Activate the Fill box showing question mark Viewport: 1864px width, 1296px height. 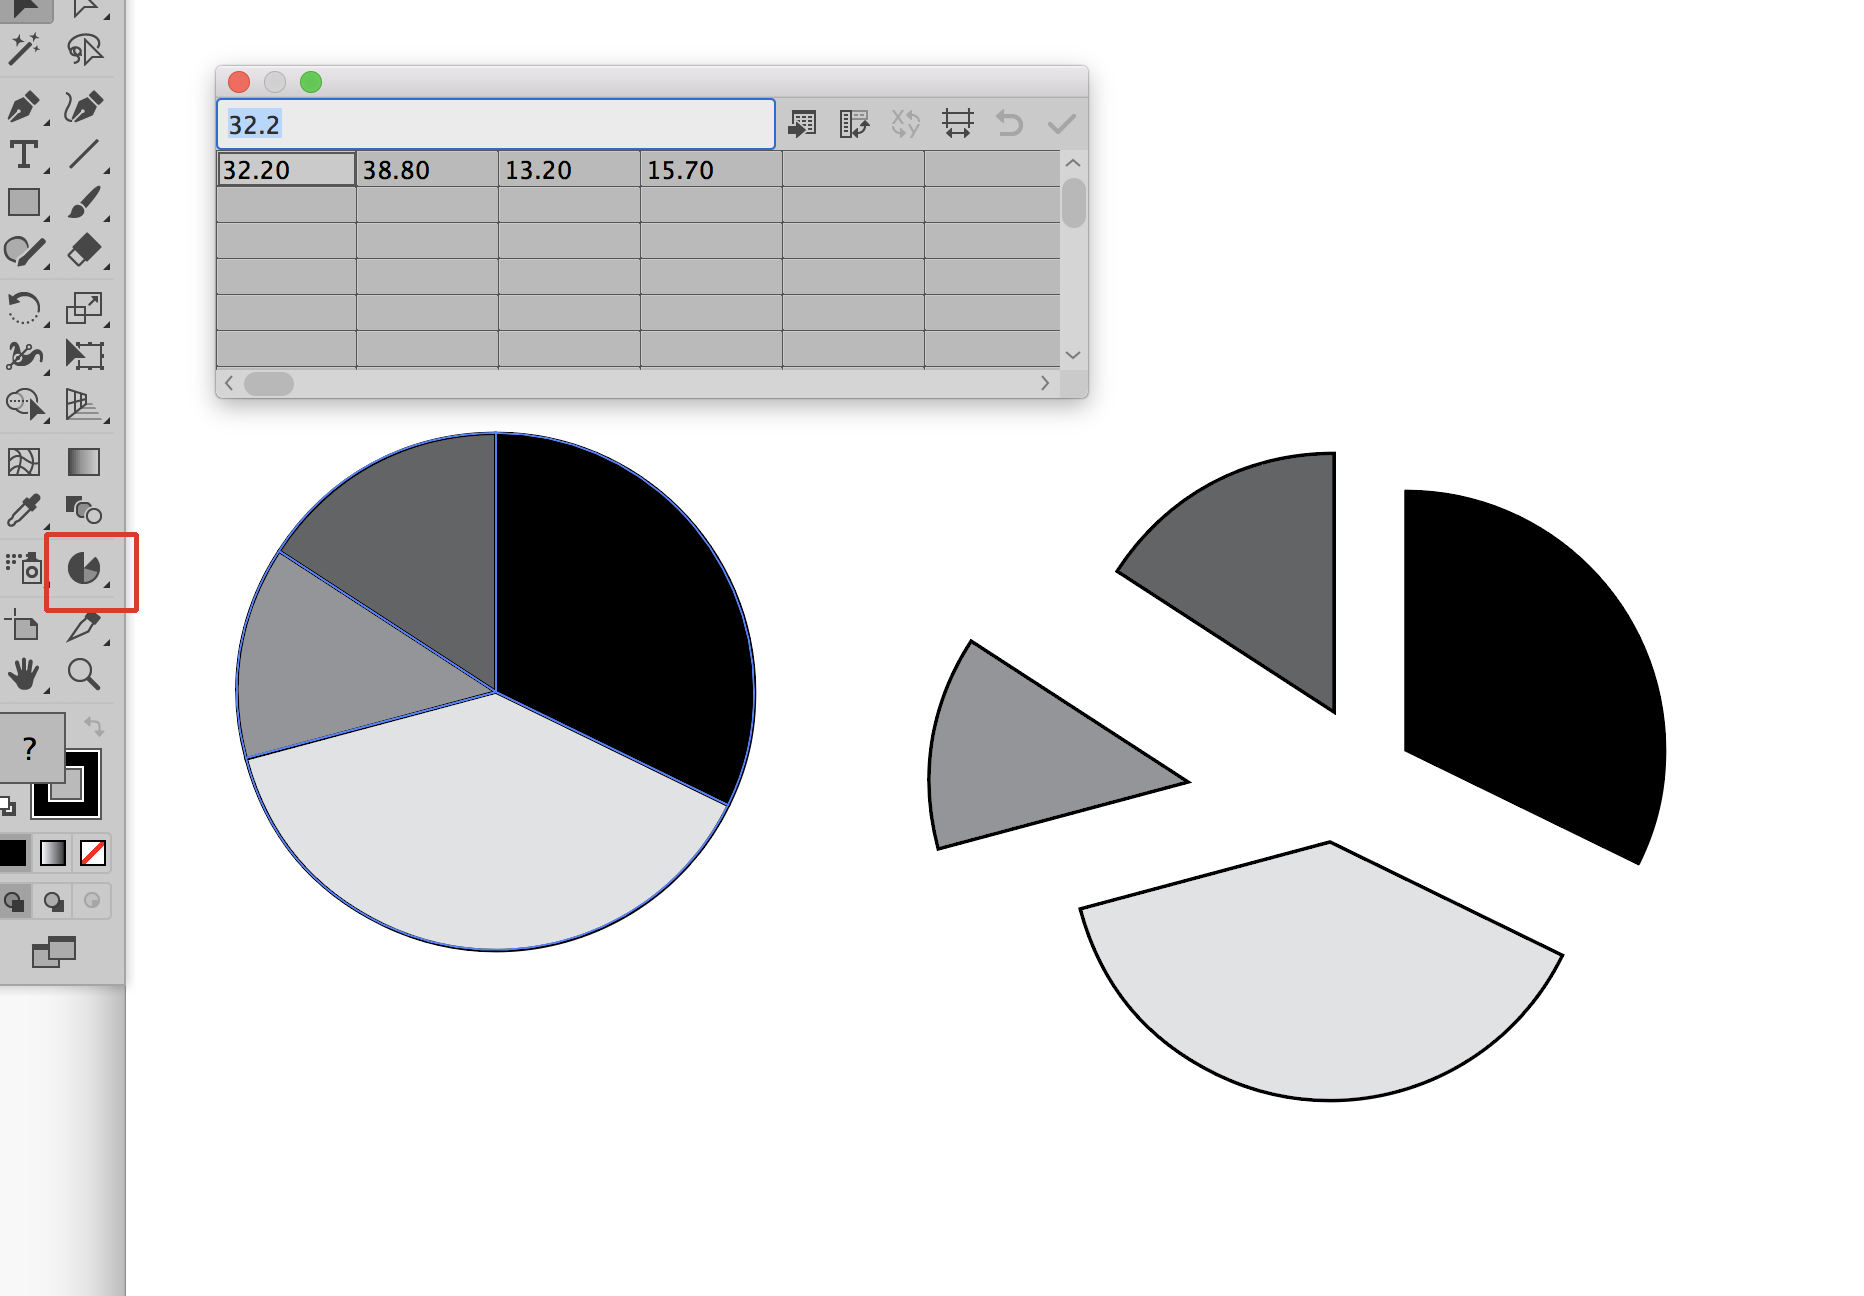point(30,746)
